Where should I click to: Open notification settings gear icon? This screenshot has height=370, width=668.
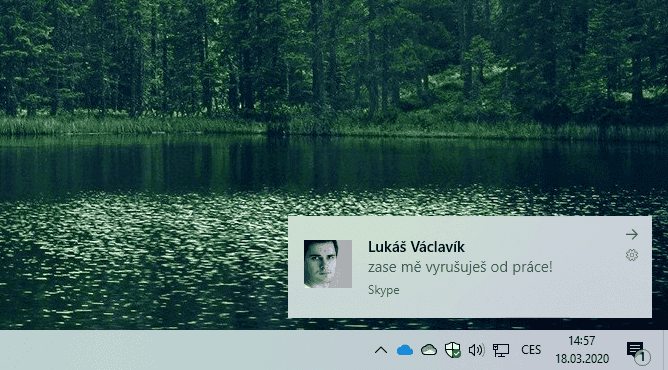(632, 255)
